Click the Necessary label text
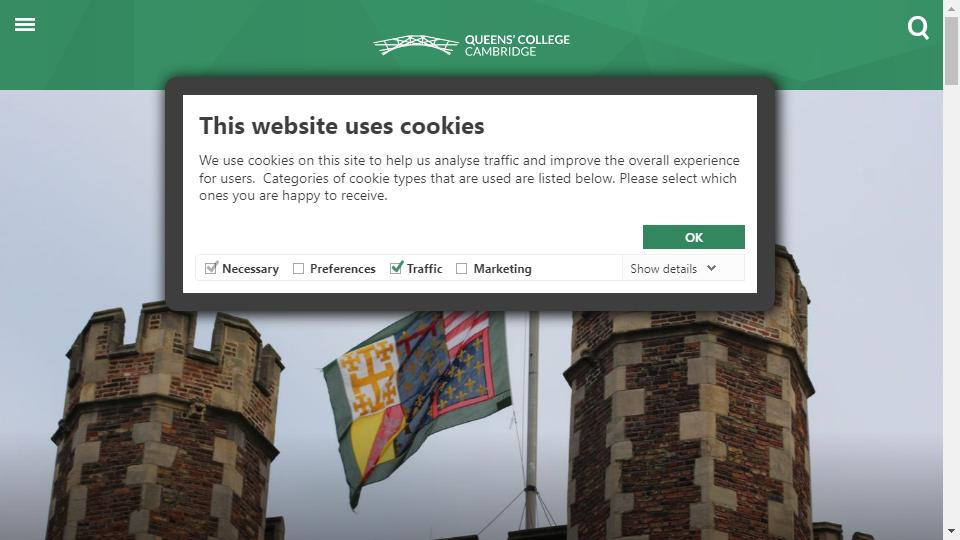Screen dimensions: 960x540 [x=250, y=269]
